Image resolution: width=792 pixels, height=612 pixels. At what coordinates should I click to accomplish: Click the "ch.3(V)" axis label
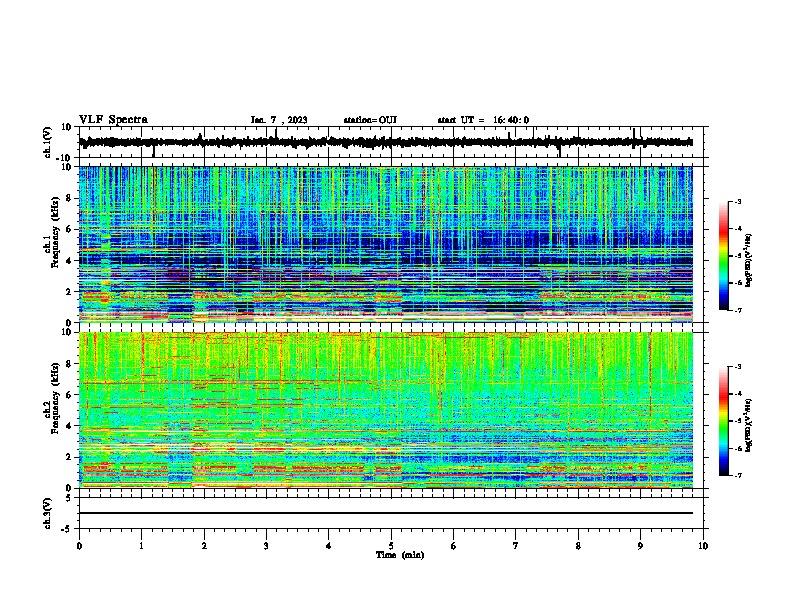pos(48,513)
